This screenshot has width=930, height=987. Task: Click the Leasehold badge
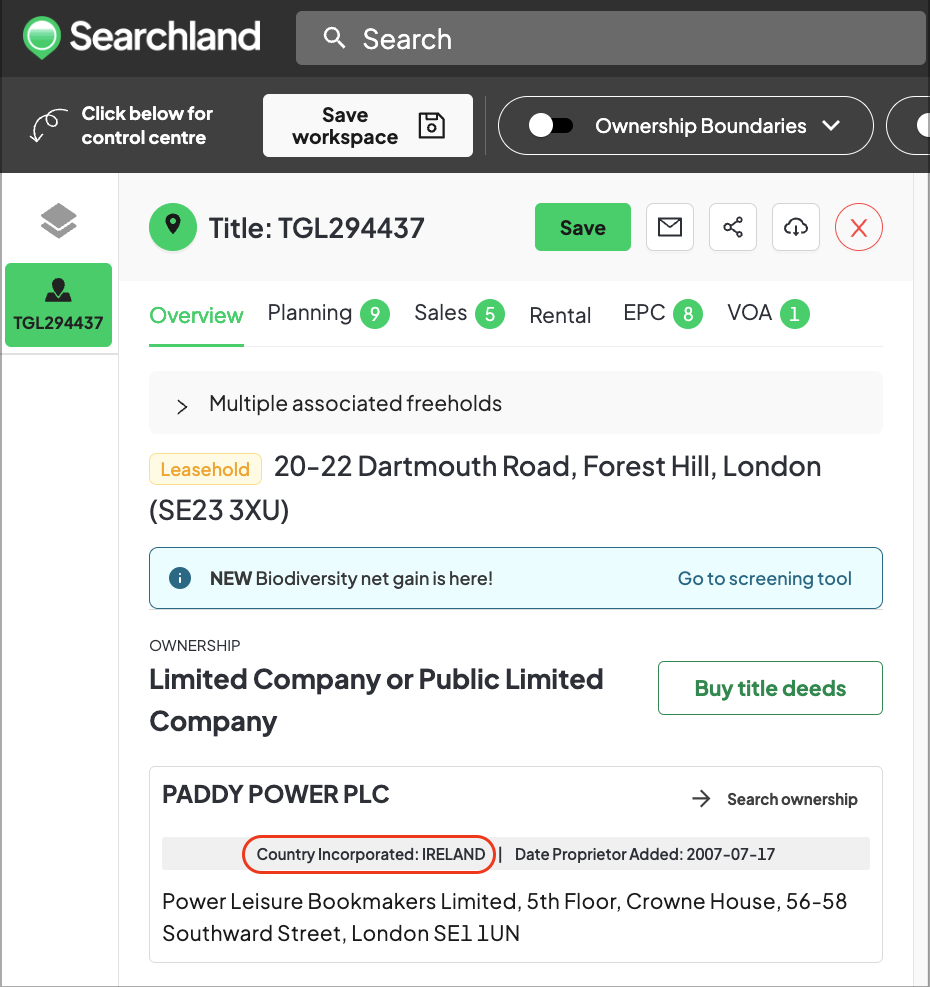pos(205,469)
